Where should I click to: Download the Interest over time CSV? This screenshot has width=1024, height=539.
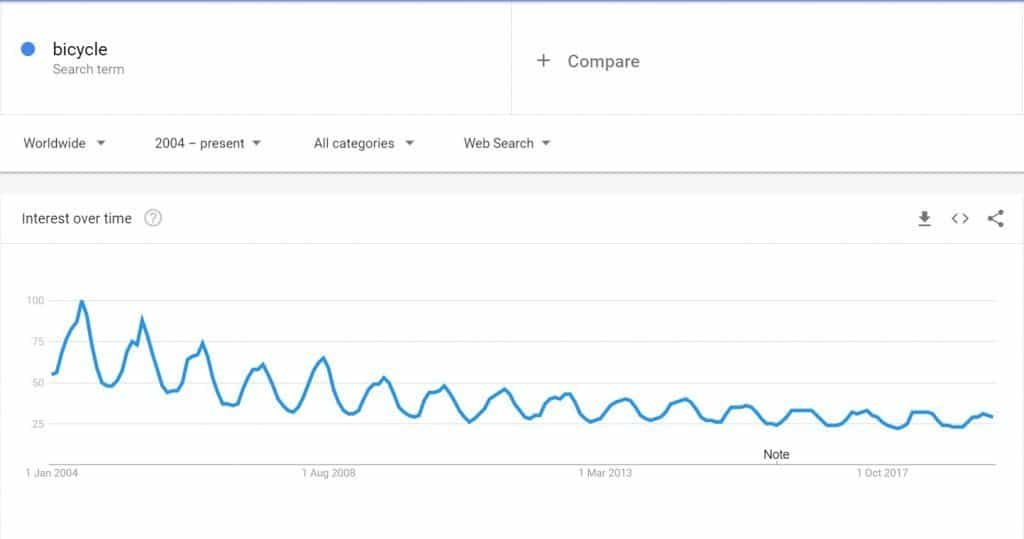tap(925, 219)
